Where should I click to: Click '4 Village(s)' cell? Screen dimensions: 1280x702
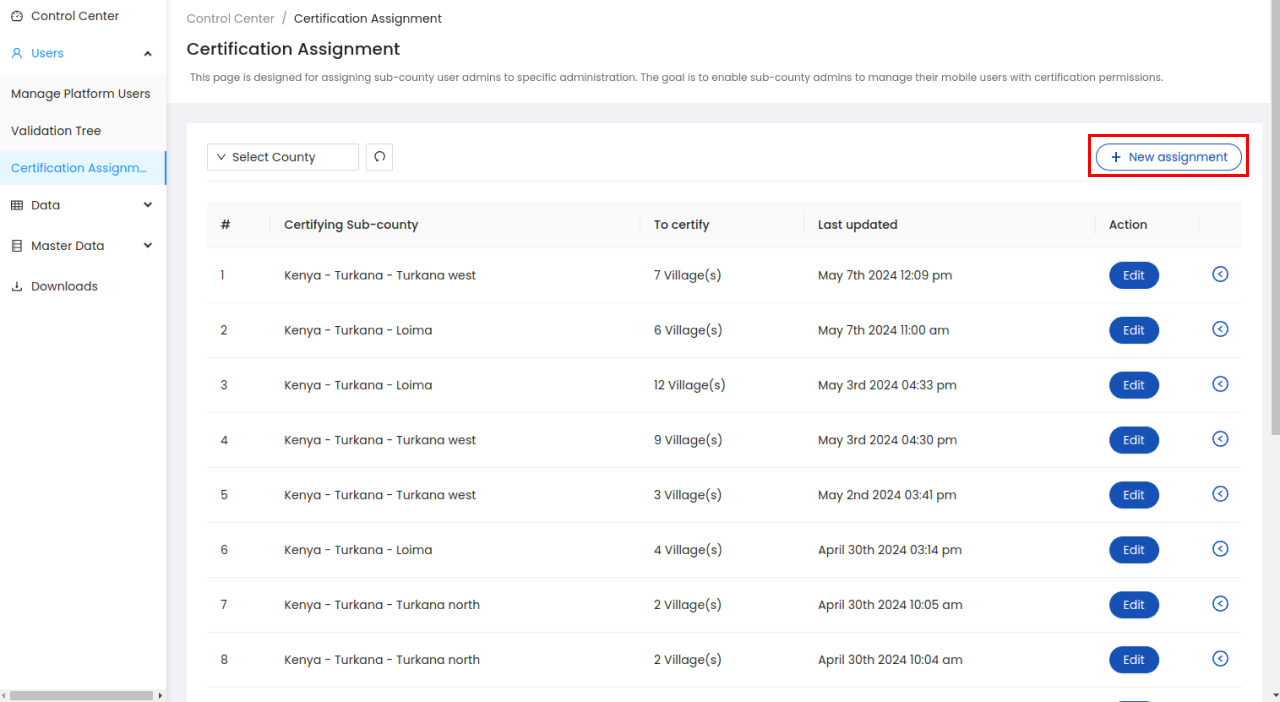click(687, 550)
